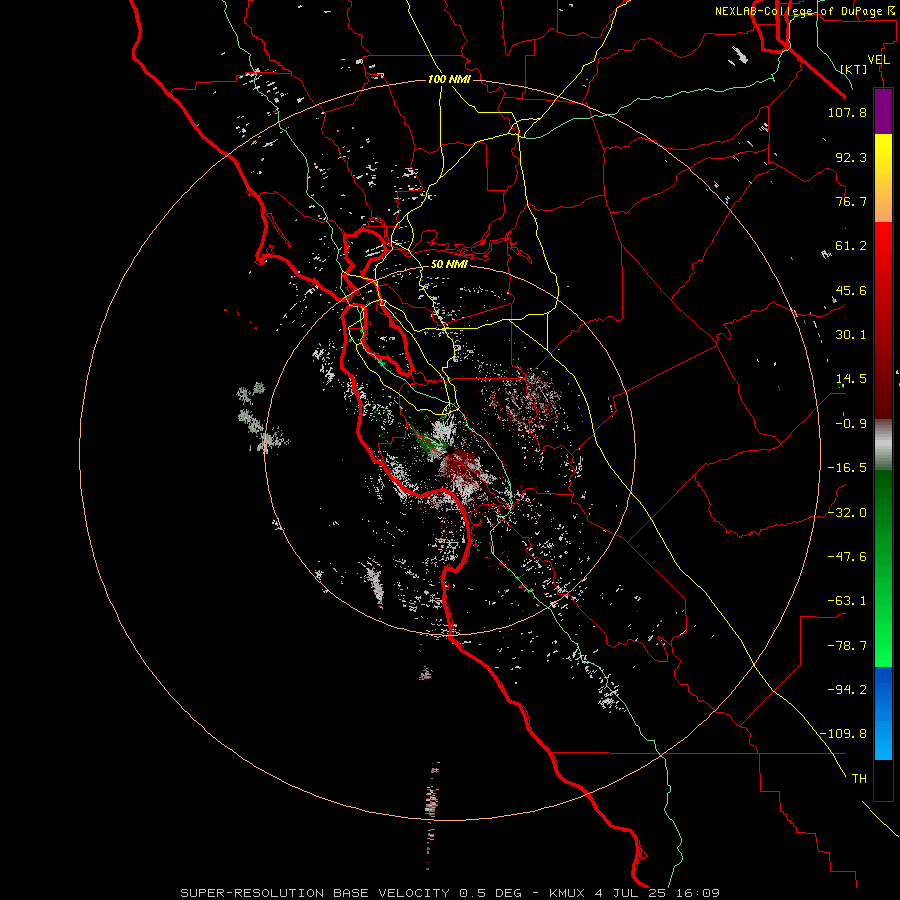Click the -16.5 velocity scale value
This screenshot has width=900, height=900.
(847, 468)
